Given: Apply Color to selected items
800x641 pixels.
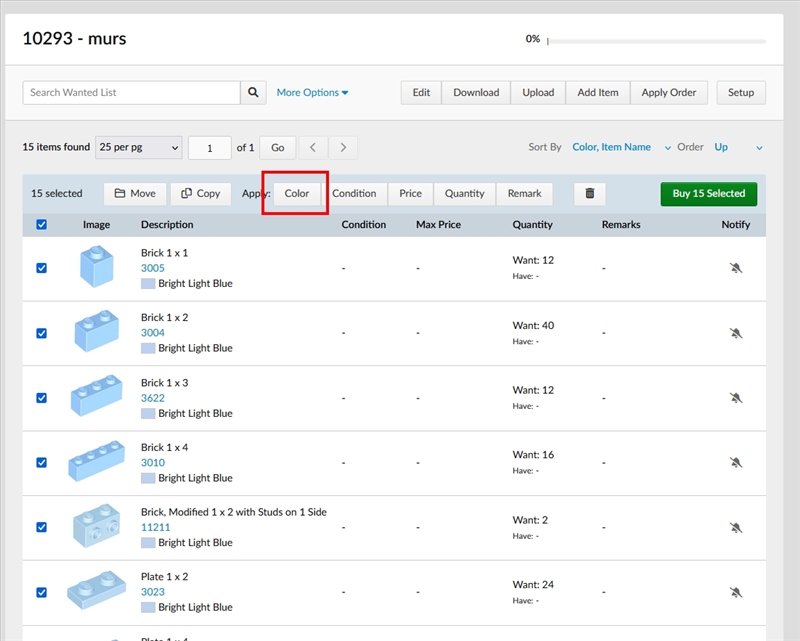Looking at the screenshot, I should click(x=297, y=193).
